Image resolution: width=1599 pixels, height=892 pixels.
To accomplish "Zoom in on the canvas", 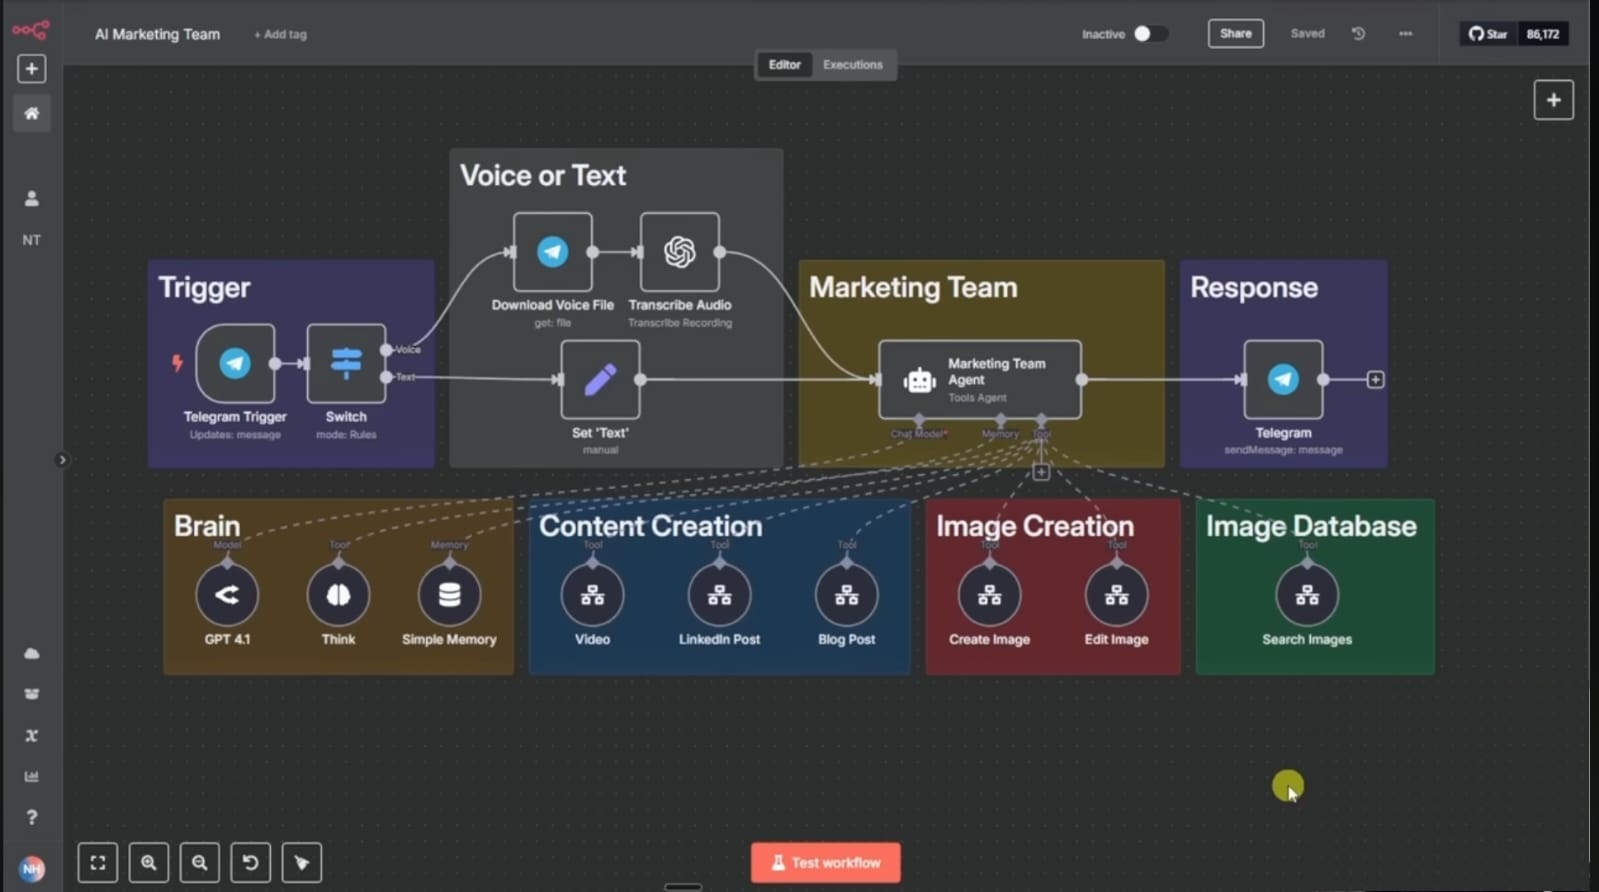I will [148, 862].
